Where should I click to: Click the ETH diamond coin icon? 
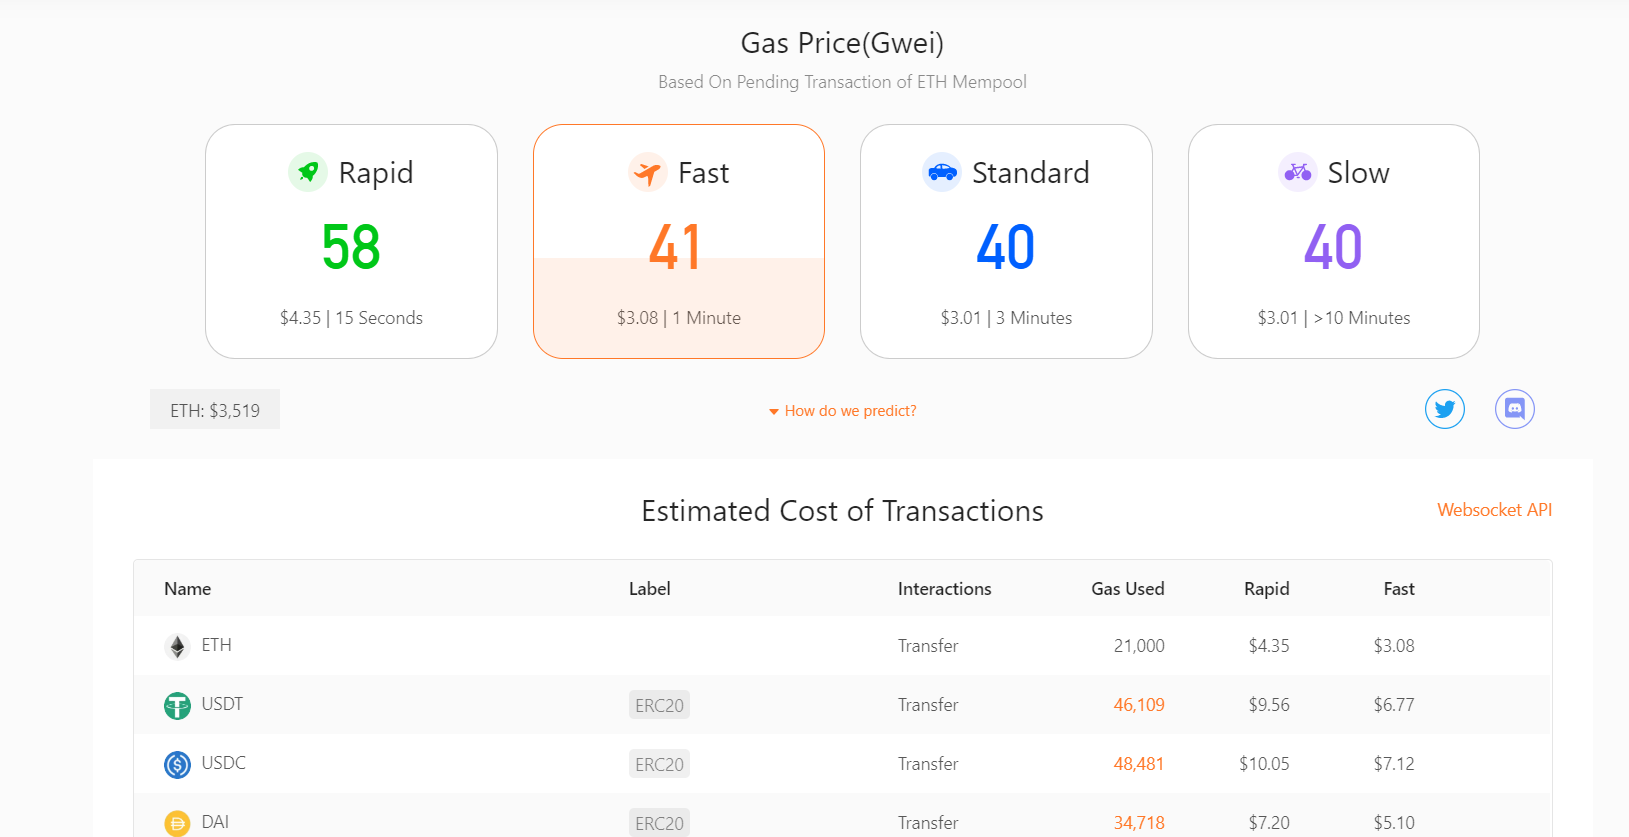coord(177,647)
